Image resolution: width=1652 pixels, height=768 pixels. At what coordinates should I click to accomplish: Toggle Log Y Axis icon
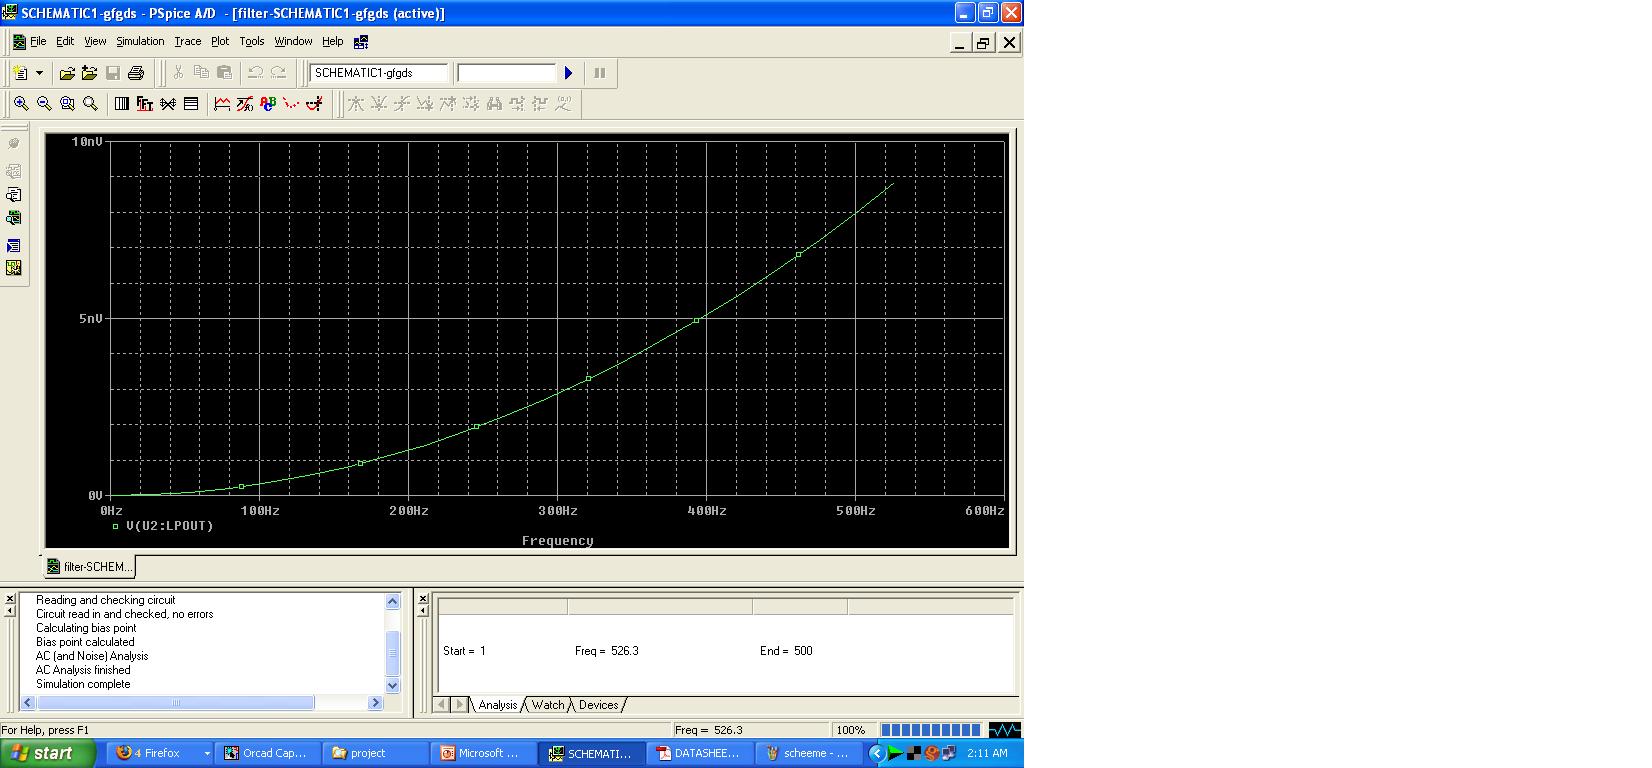click(191, 103)
